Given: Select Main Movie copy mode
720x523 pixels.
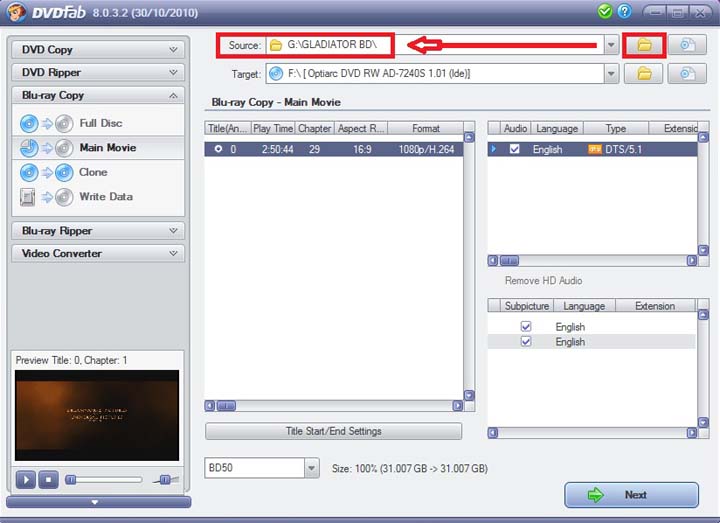Looking at the screenshot, I should coord(98,147).
